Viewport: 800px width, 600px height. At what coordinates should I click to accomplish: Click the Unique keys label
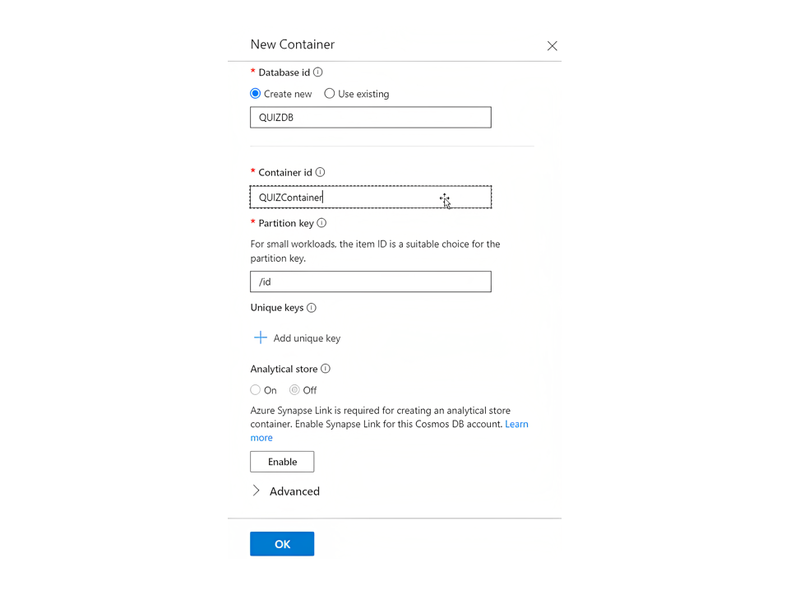point(277,308)
